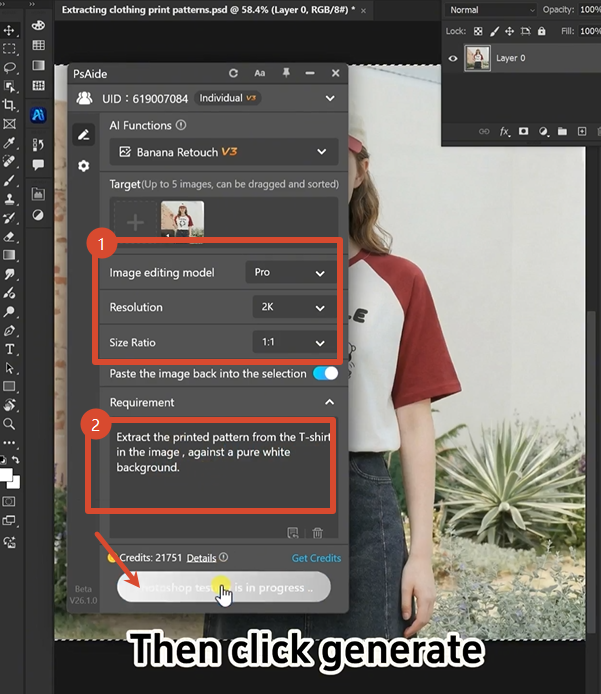Click the generate progress button

click(x=223, y=587)
